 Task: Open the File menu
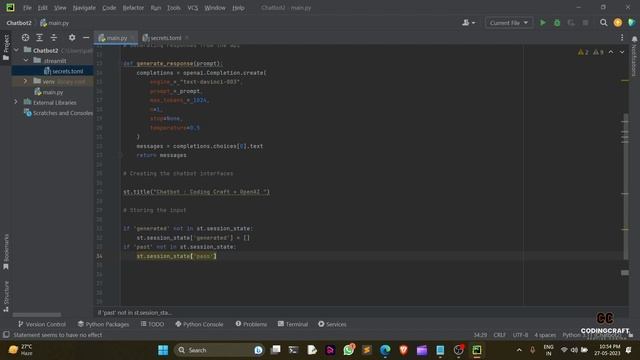click(x=27, y=8)
